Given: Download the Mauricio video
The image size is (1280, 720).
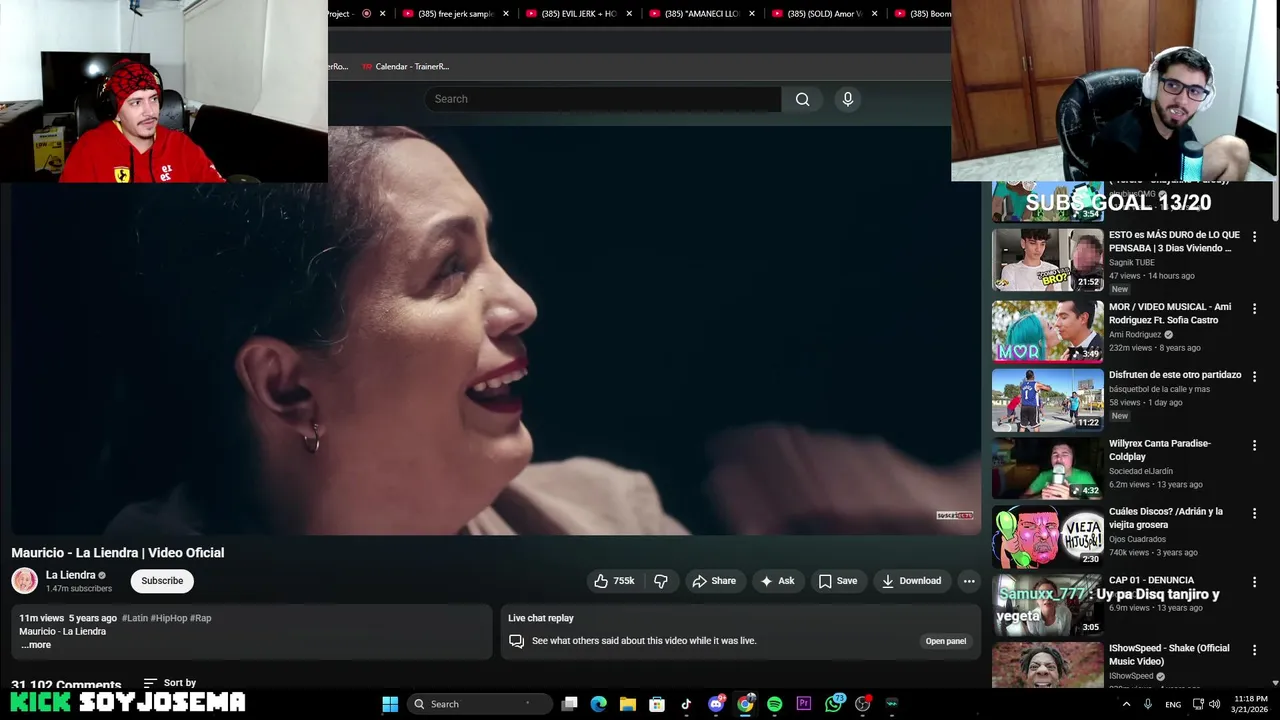Looking at the screenshot, I should (911, 581).
